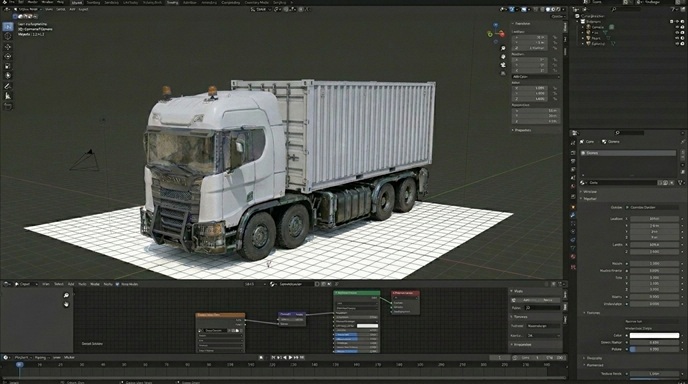Image resolution: width=688 pixels, height=384 pixels.
Task: Open the Shading workspace tab
Action: point(173,2)
